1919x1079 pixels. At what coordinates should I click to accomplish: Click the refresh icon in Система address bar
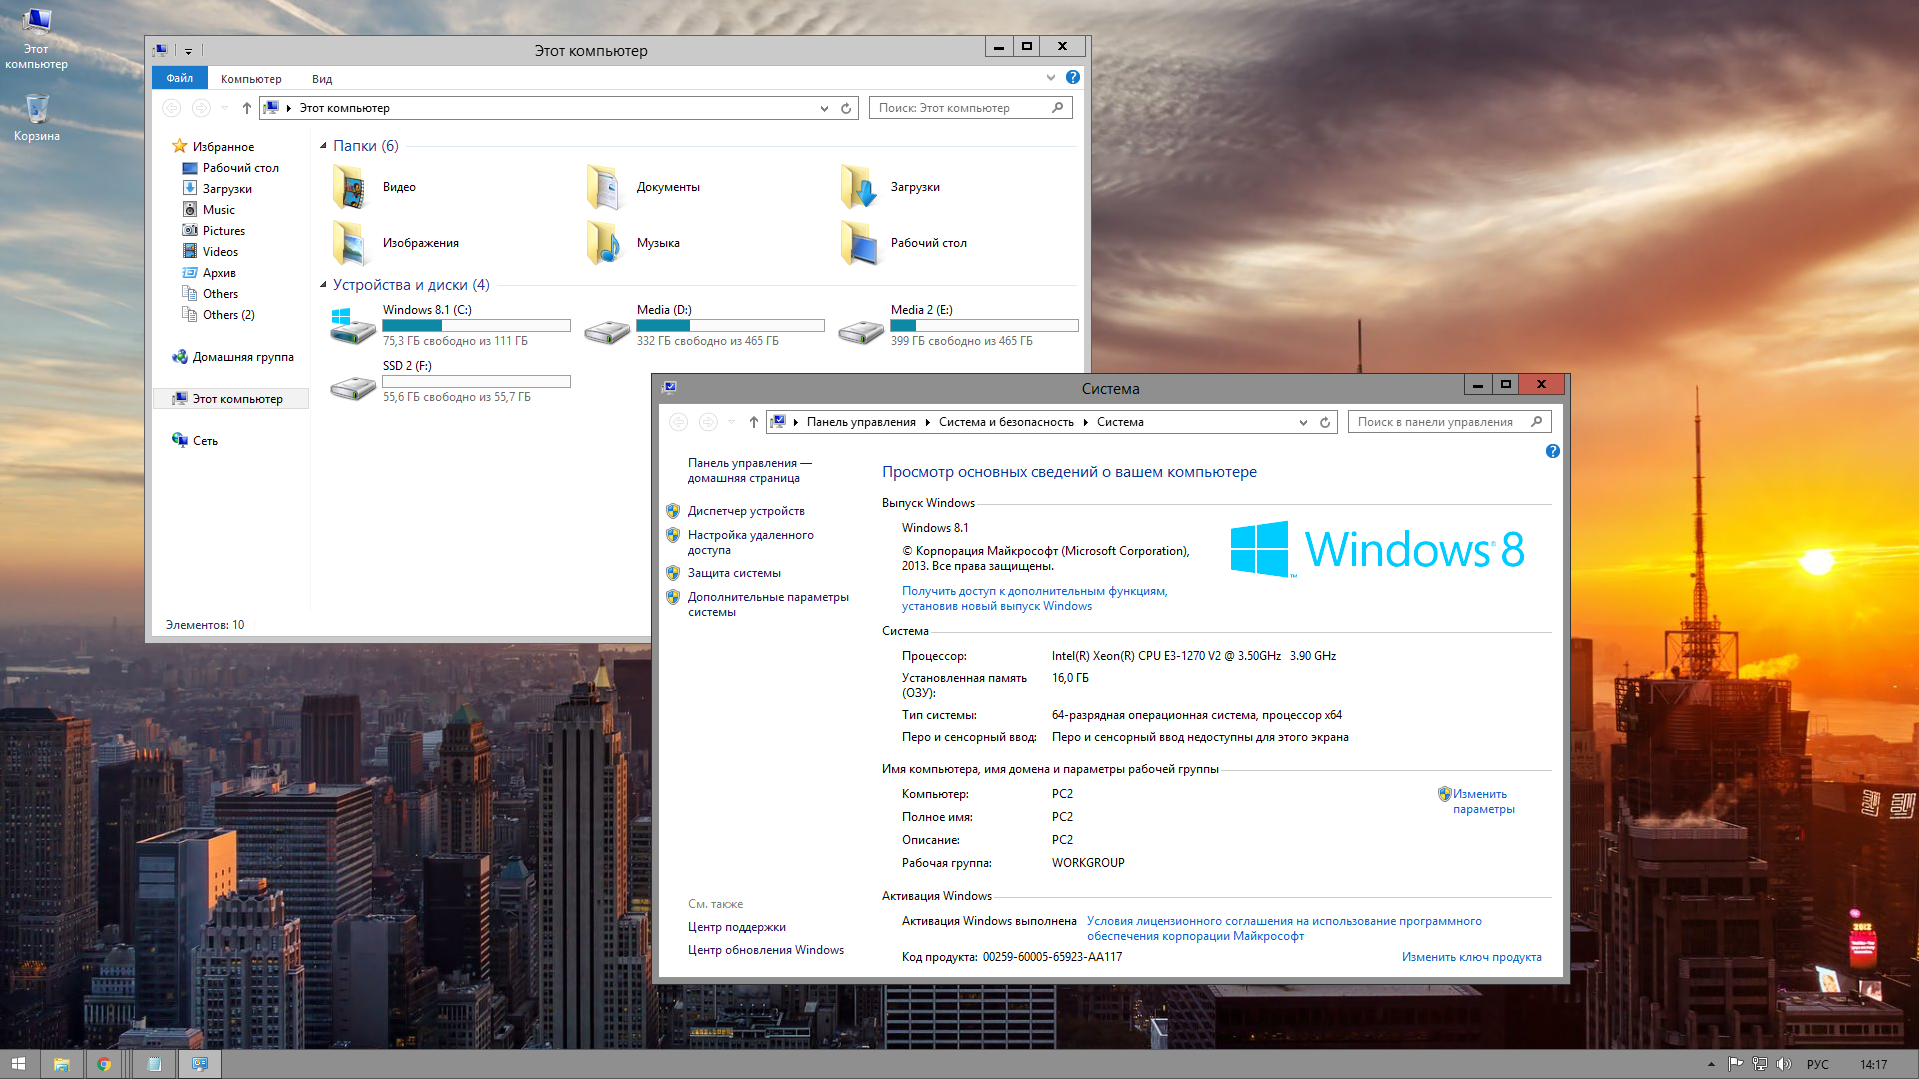[x=1325, y=422]
